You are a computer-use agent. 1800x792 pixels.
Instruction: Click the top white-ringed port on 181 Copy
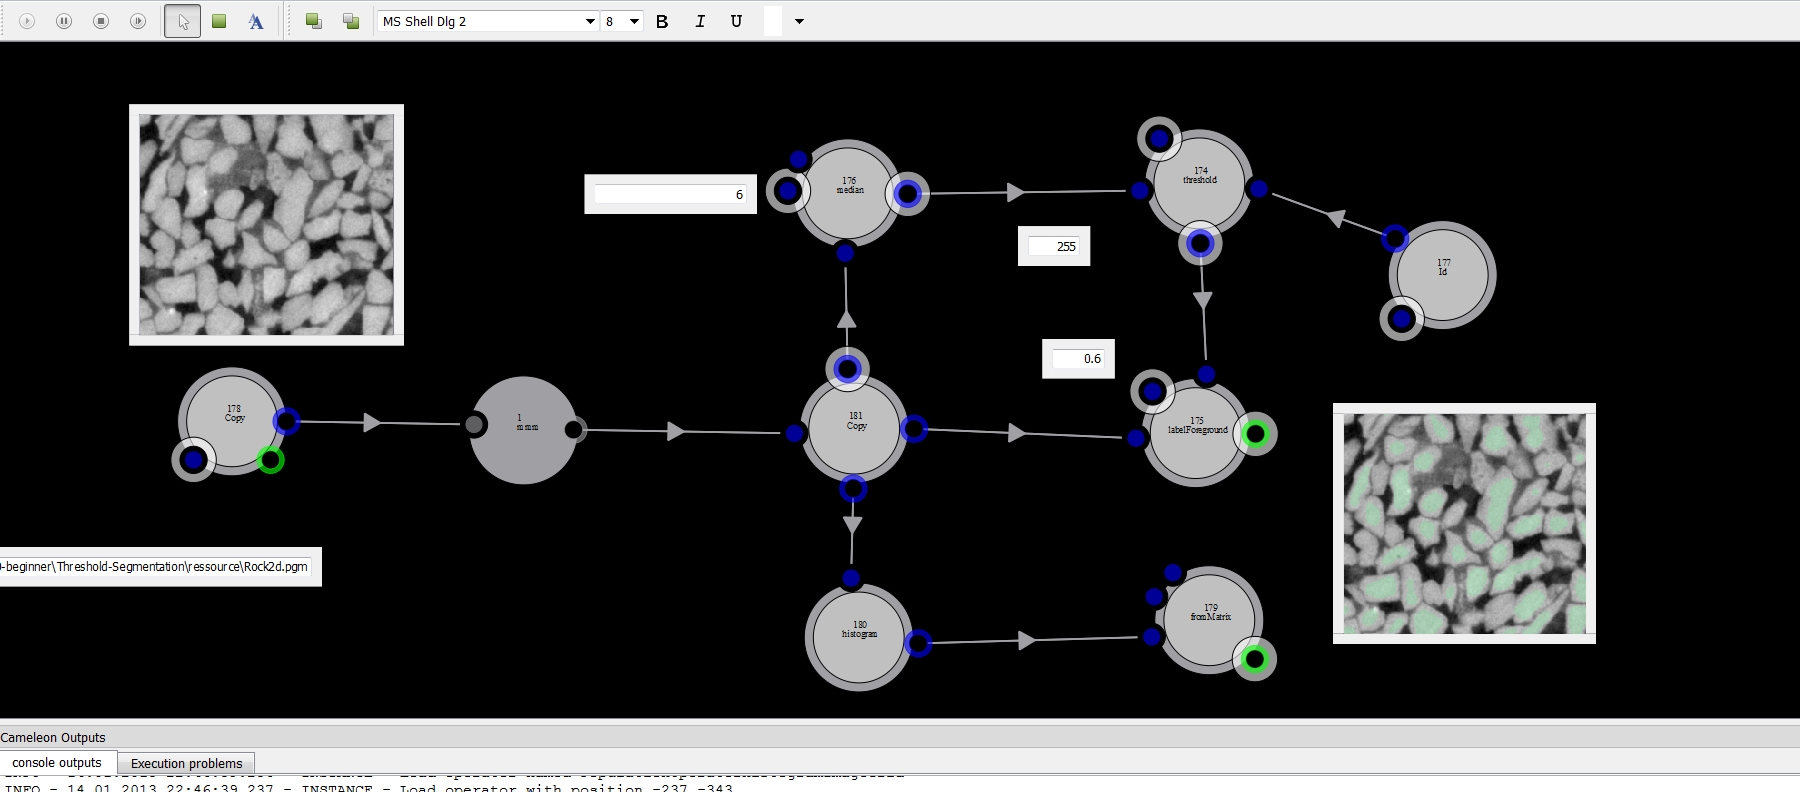pyautogui.click(x=847, y=369)
